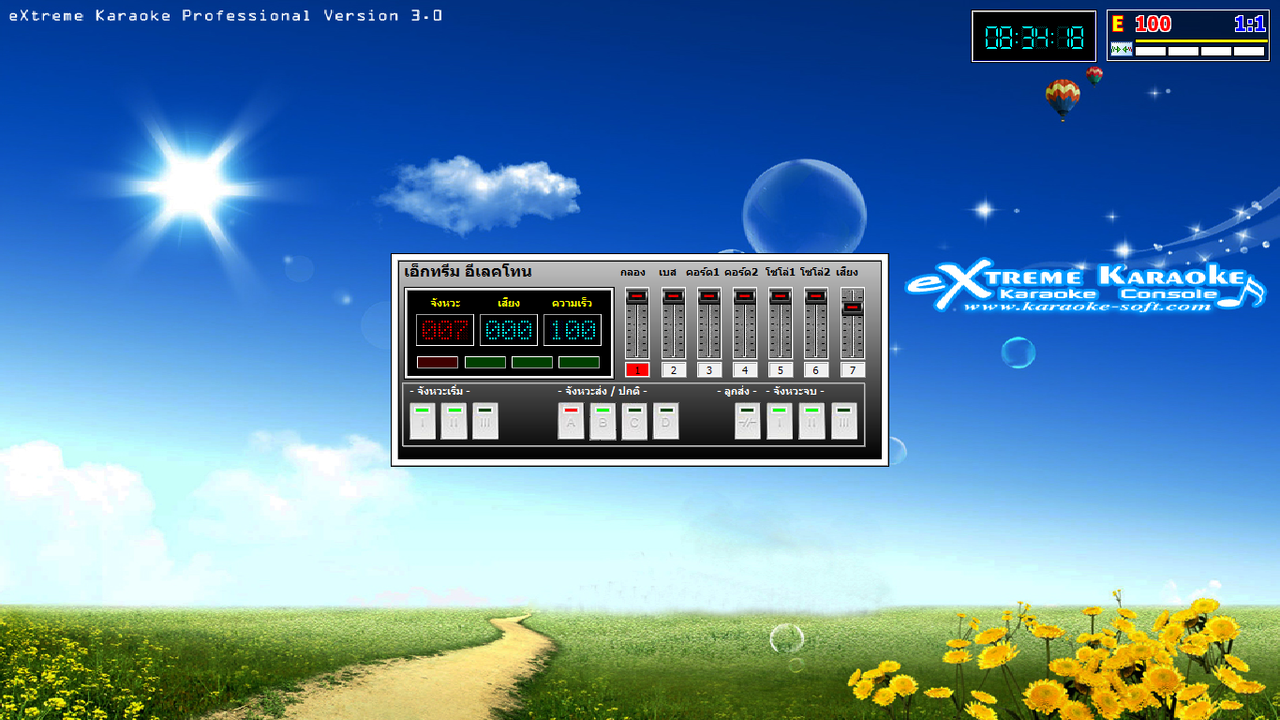This screenshot has width=1280, height=720.
Task: Toggle fill switch D
Action: click(666, 421)
